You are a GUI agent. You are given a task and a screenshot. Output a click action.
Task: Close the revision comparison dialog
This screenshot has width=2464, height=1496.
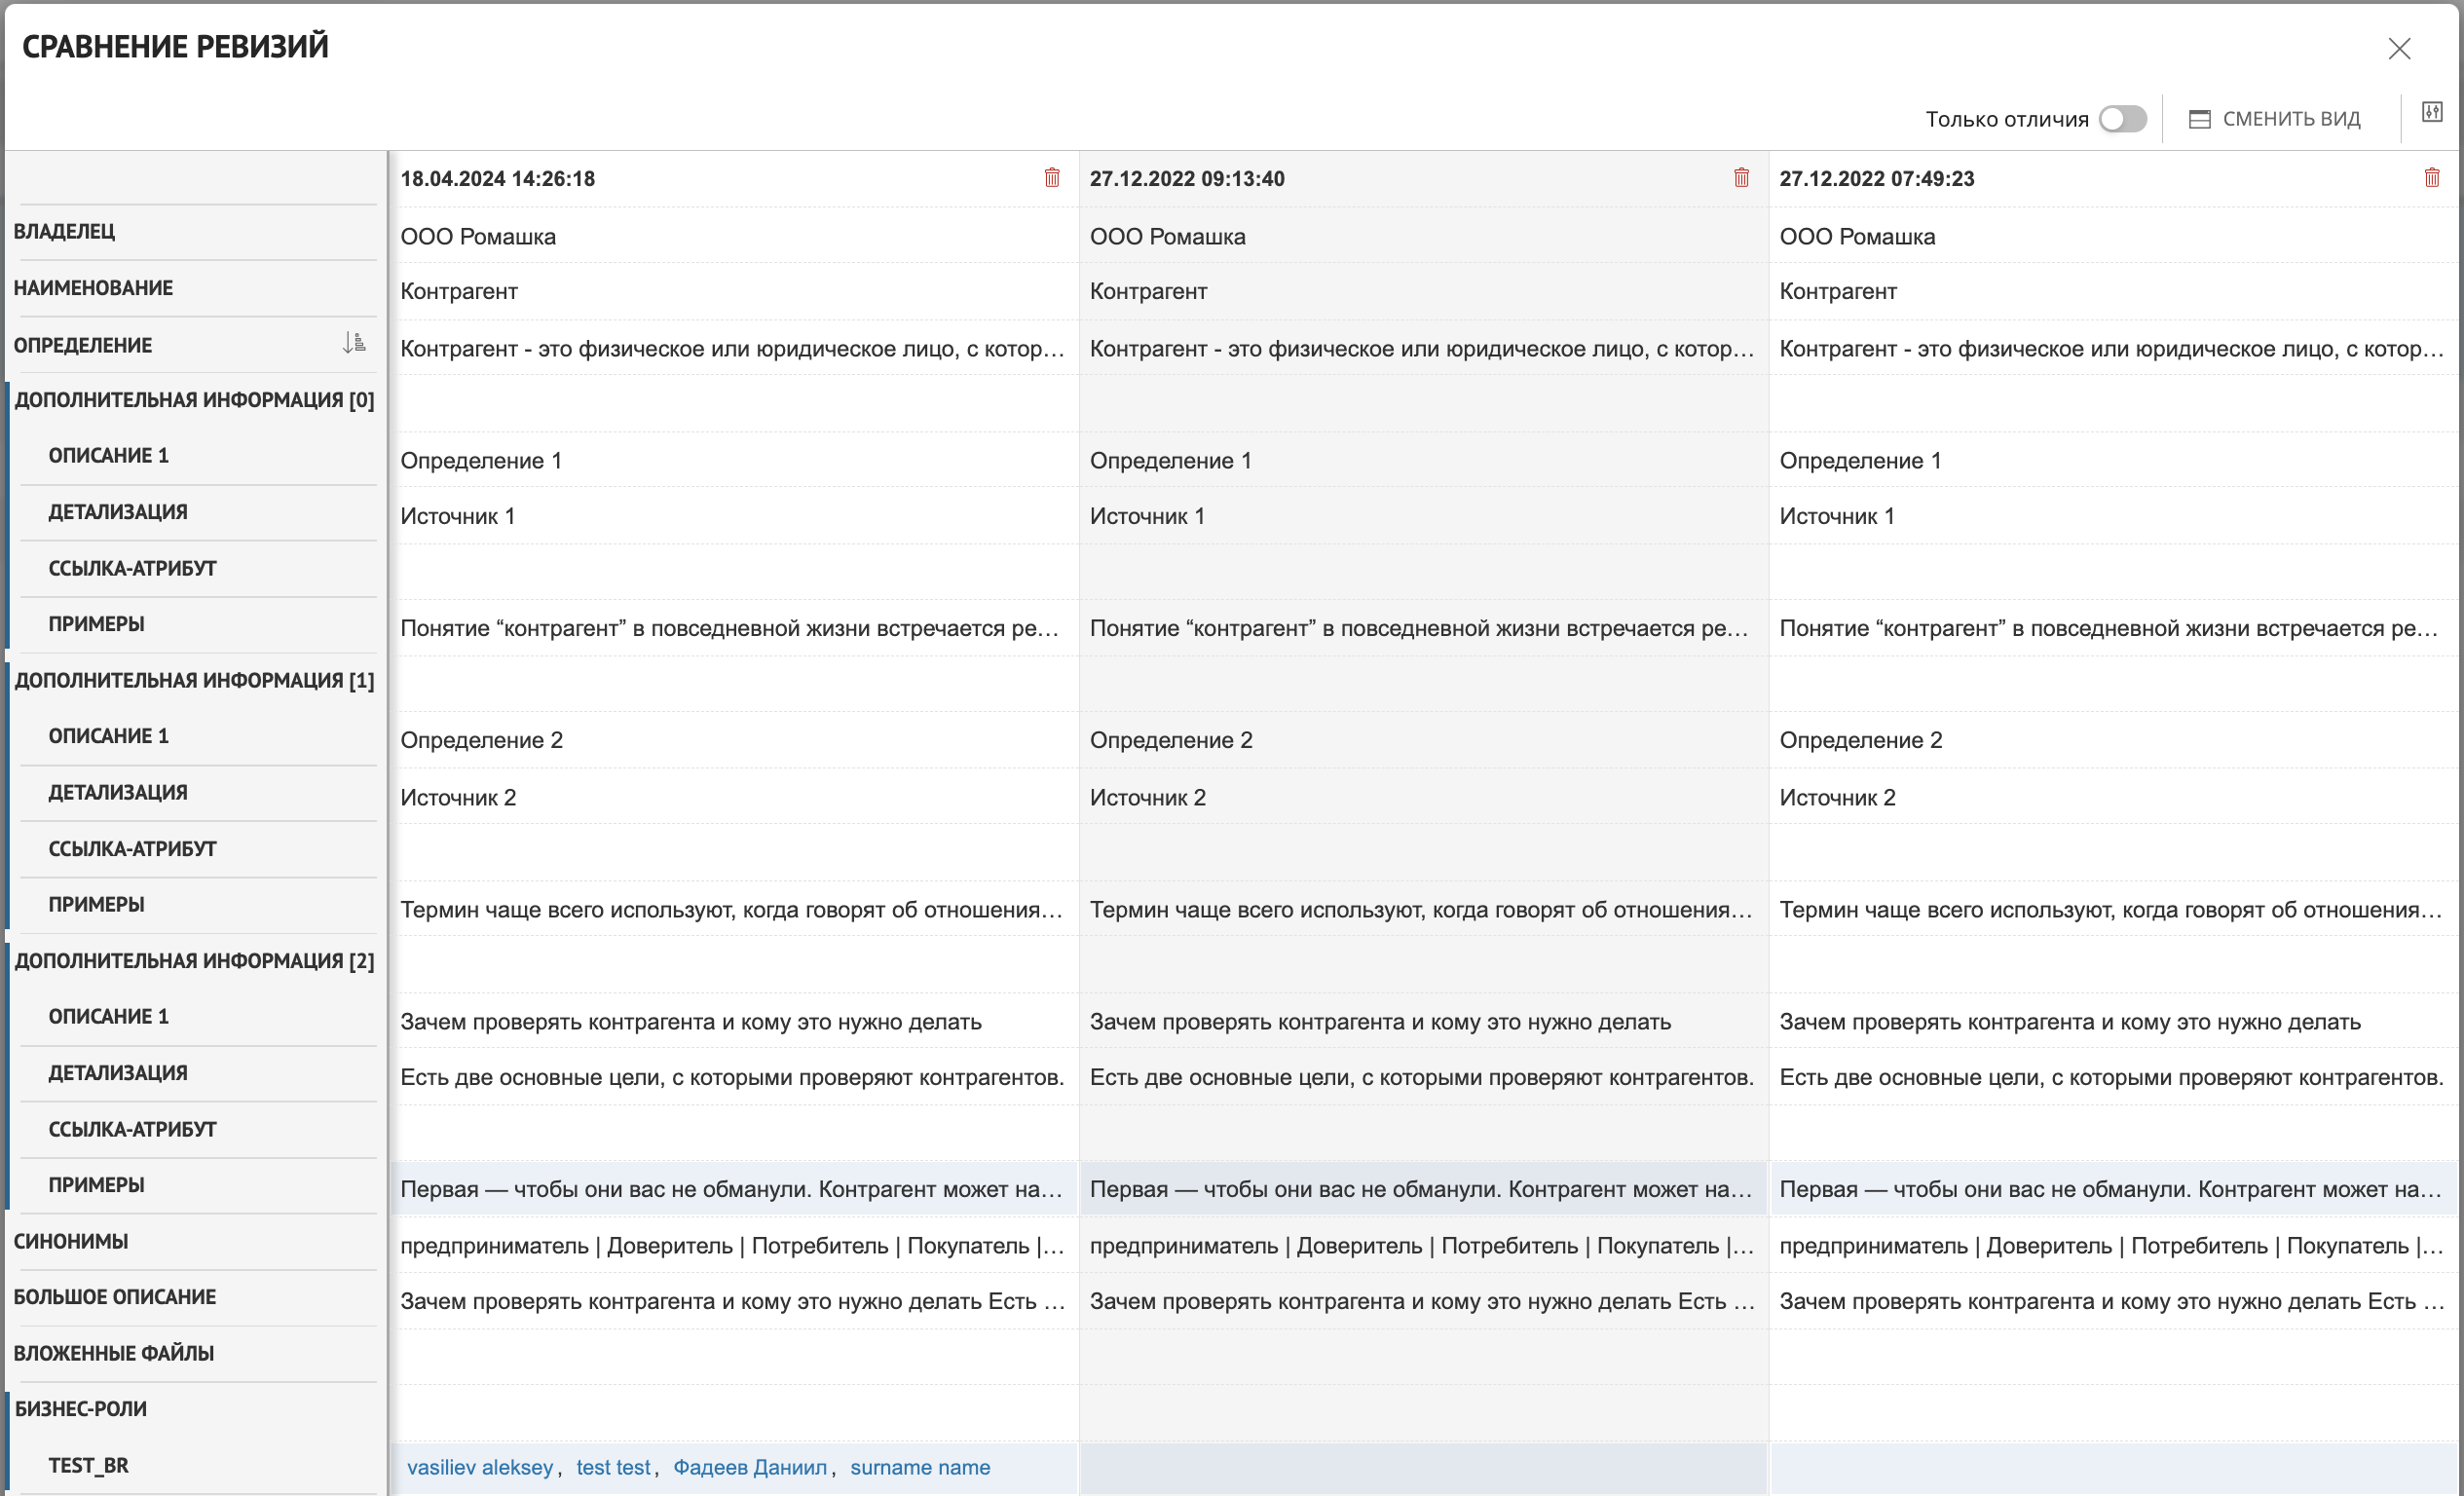click(2399, 49)
